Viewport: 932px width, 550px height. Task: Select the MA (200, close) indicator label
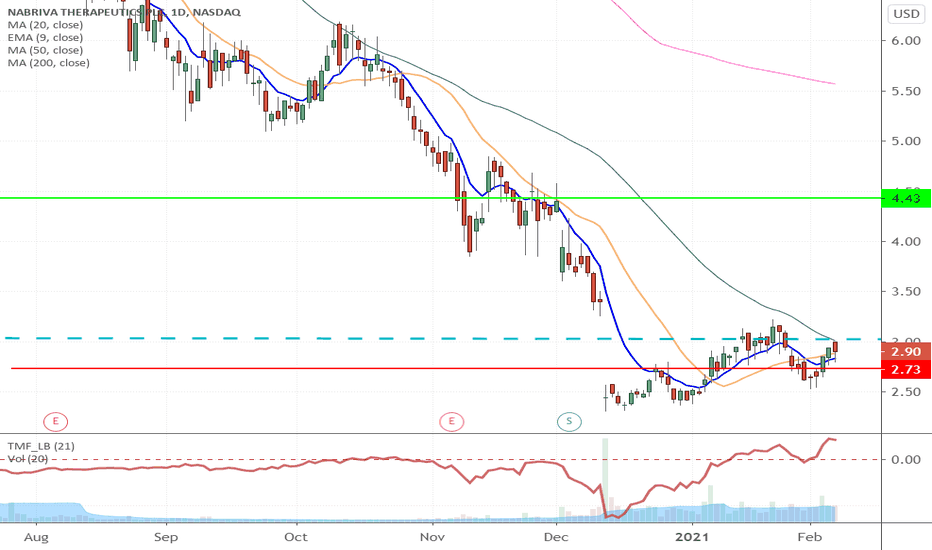pos(49,63)
